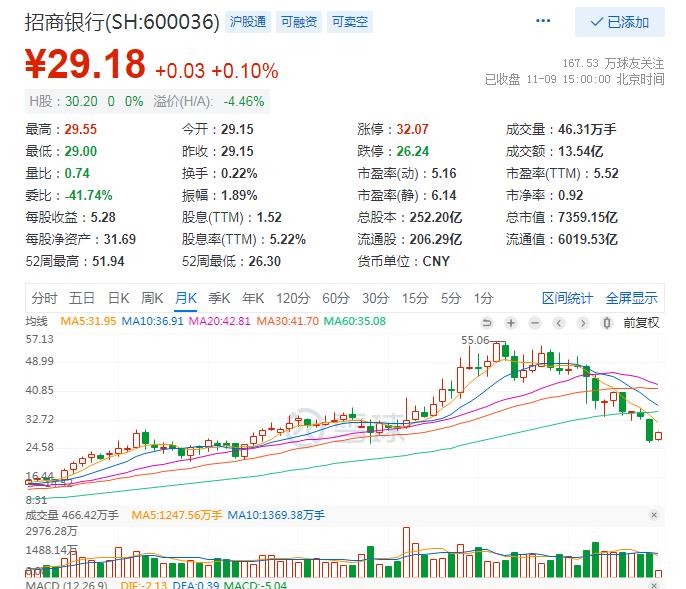Click the 最高 value 29.55
The image size is (686, 589).
pyautogui.click(x=80, y=130)
